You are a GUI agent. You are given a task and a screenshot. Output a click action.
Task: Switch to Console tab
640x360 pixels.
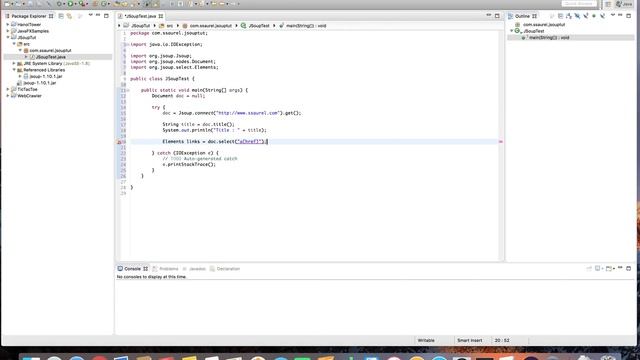tap(132, 269)
